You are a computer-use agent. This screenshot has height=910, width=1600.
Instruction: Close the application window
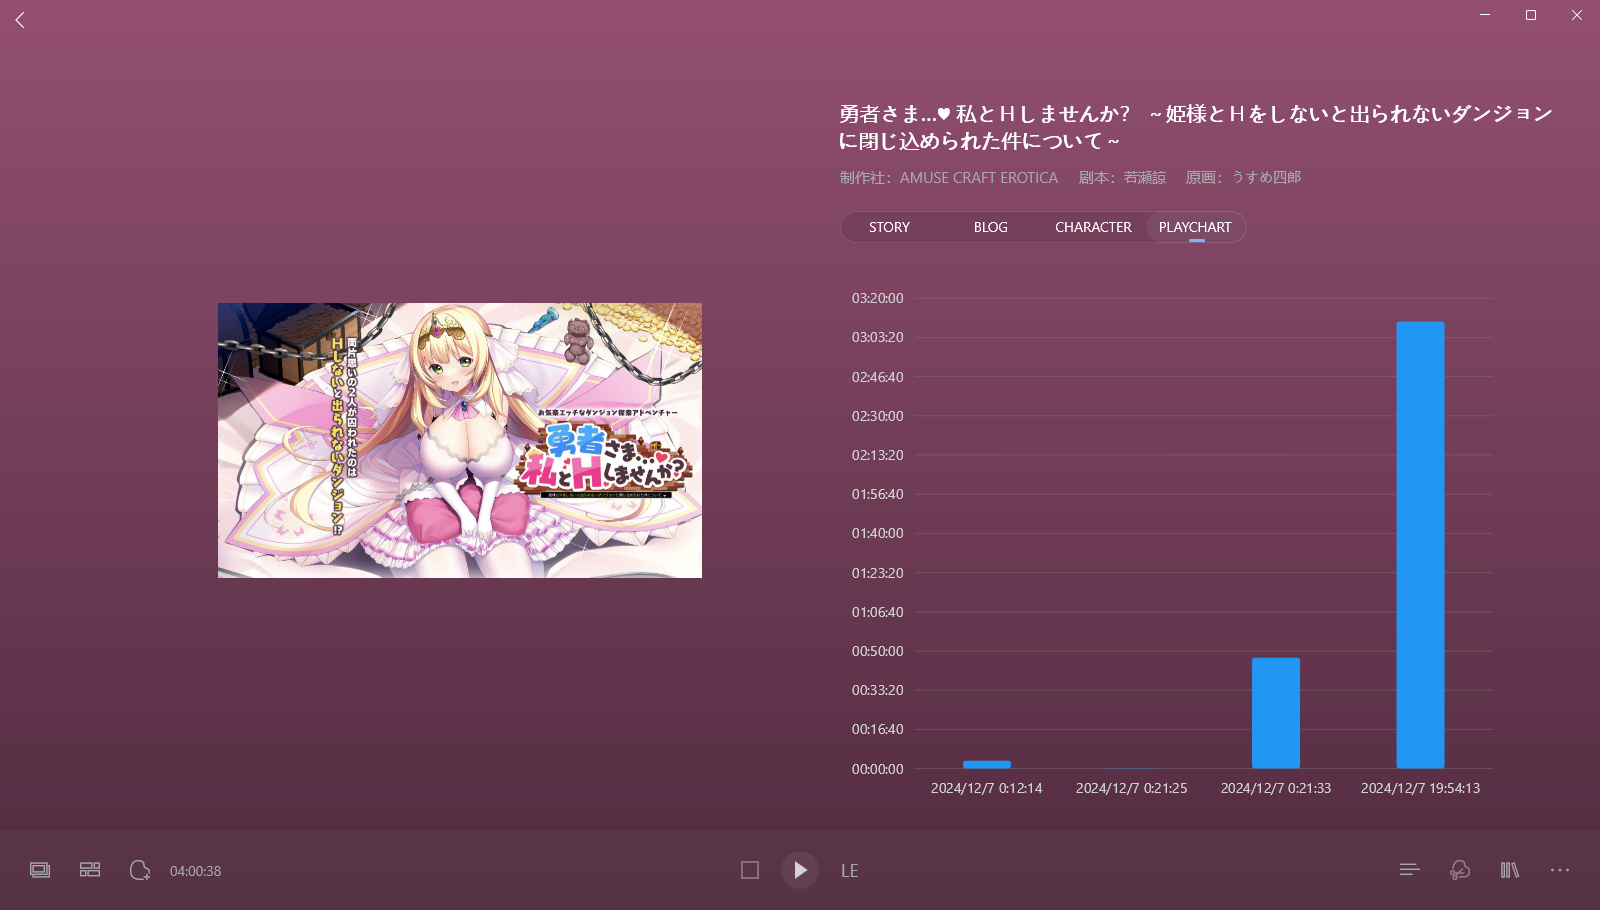click(1577, 15)
